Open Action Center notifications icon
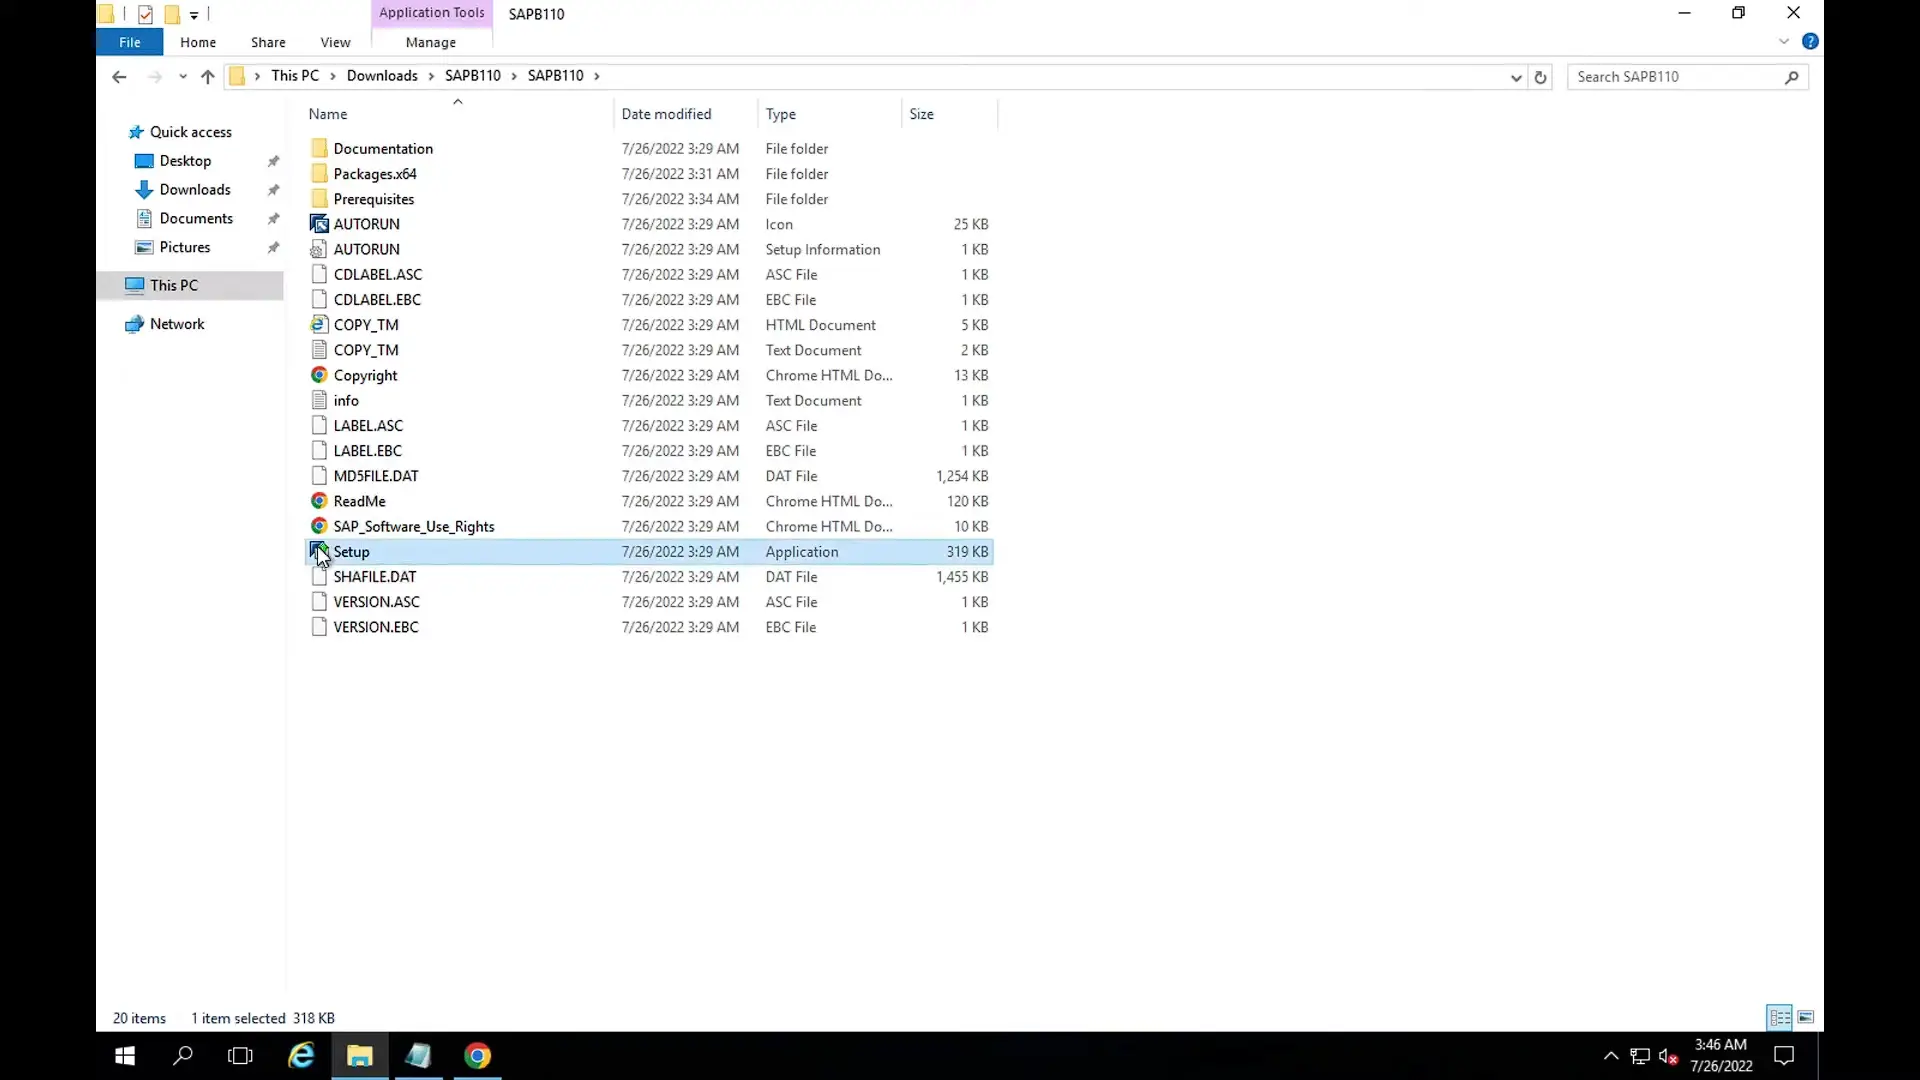The height and width of the screenshot is (1080, 1920). (x=1785, y=1056)
